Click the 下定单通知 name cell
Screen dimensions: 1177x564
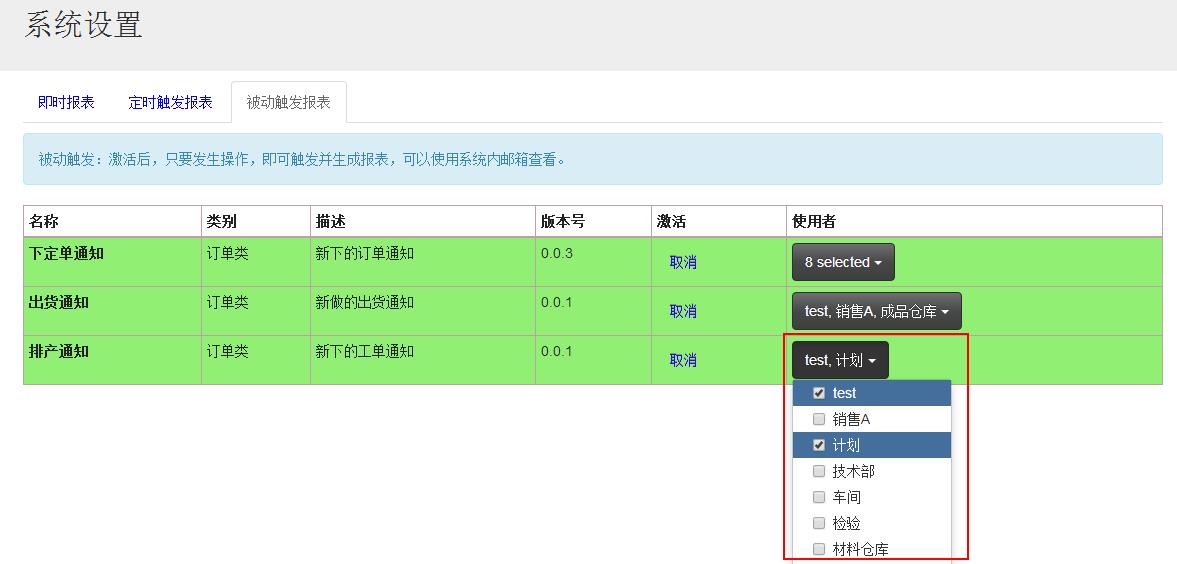[66, 254]
